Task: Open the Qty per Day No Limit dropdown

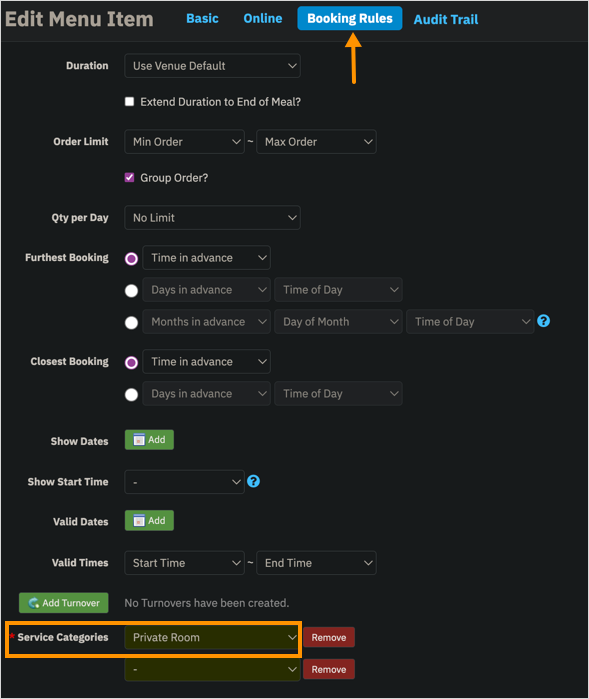Action: 212,218
